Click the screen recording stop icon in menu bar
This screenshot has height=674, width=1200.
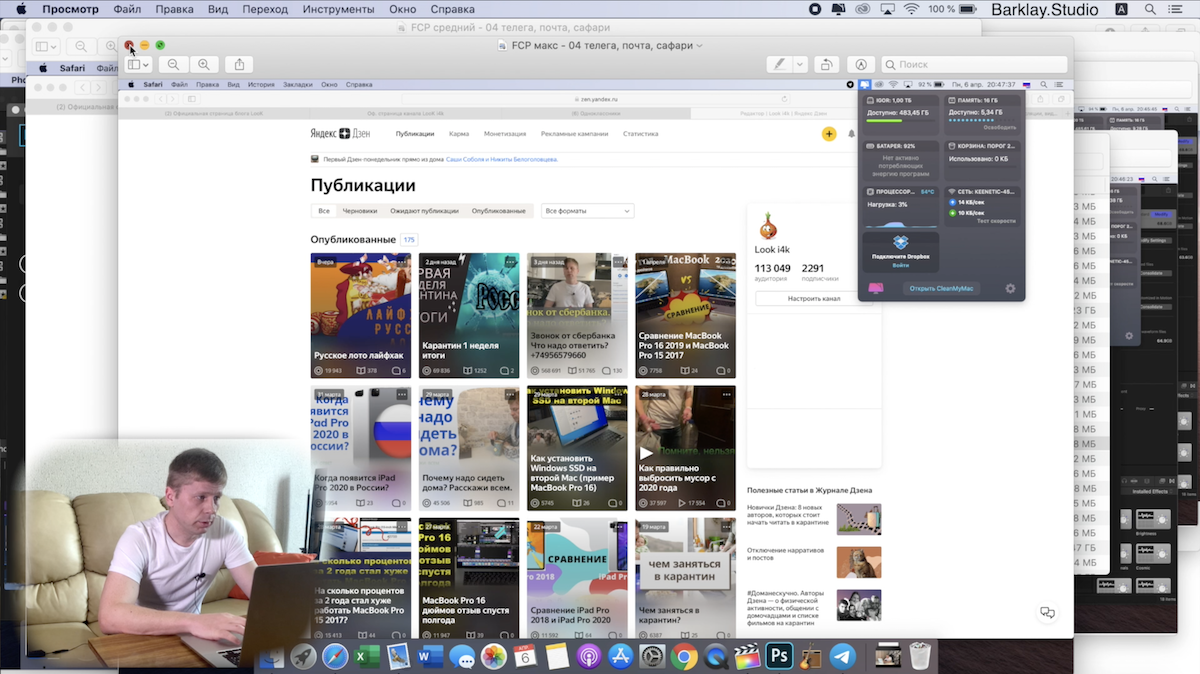pyautogui.click(x=816, y=9)
